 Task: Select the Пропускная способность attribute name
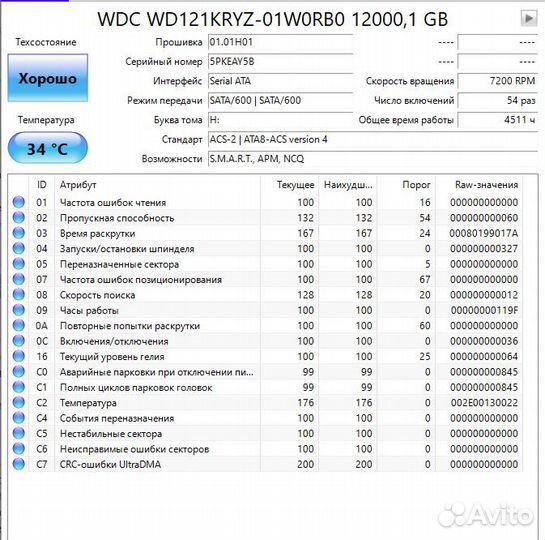[x=117, y=218]
